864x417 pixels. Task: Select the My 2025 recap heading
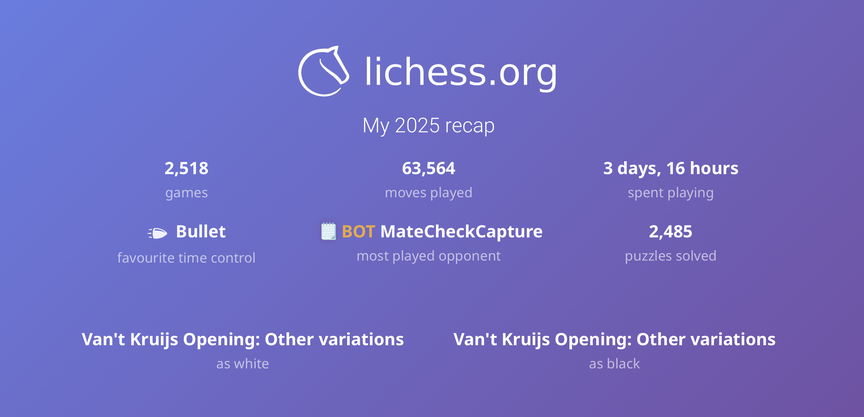coord(428,127)
